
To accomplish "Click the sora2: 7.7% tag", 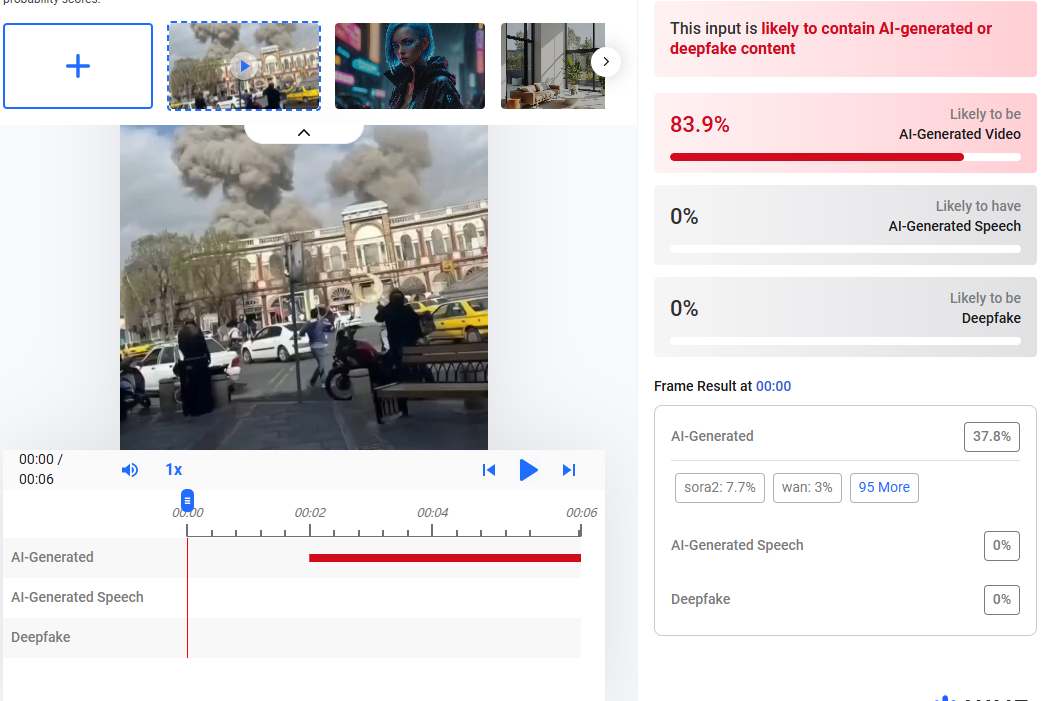I will click(720, 487).
